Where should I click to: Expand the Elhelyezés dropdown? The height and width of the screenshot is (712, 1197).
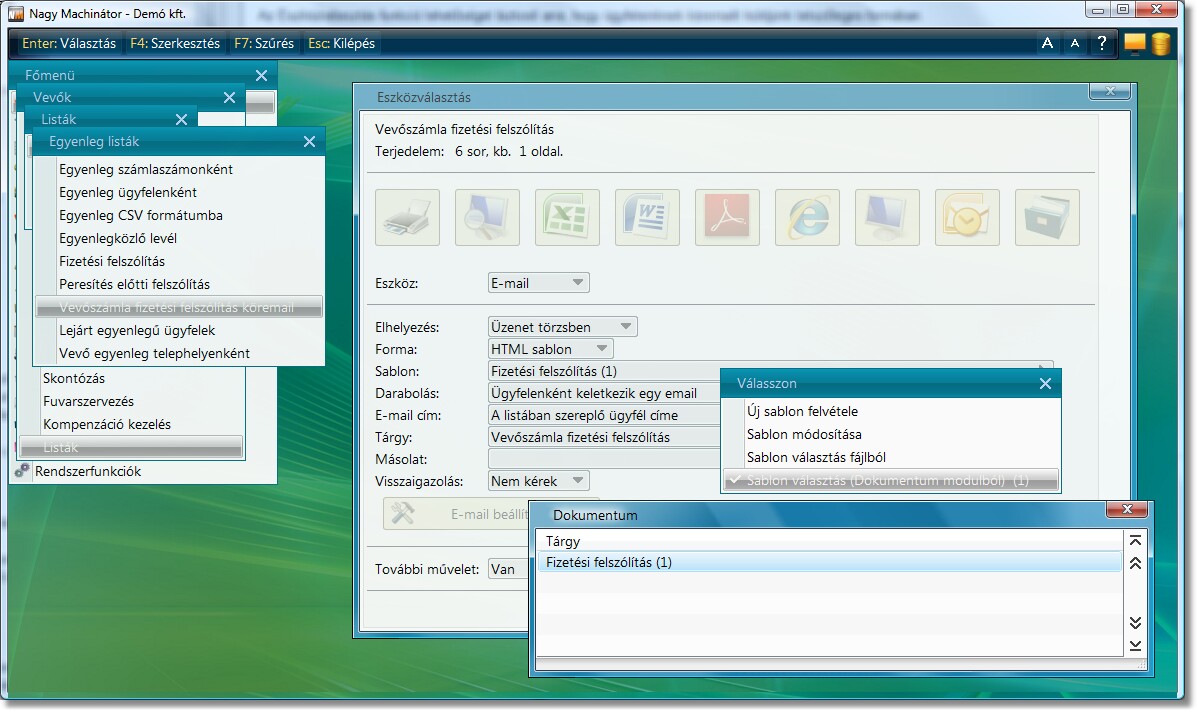coord(562,327)
